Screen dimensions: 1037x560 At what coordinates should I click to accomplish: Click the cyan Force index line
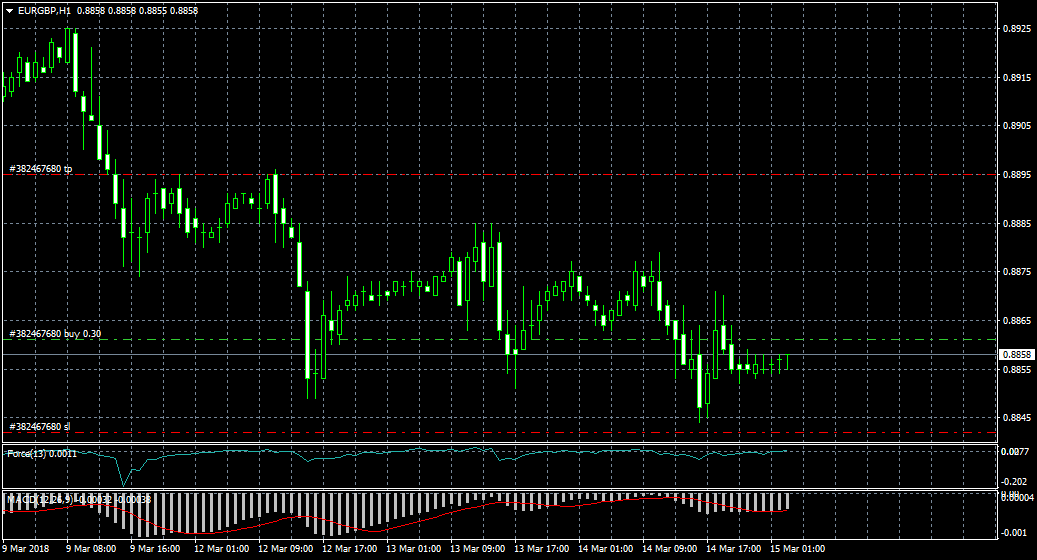(x=400, y=452)
